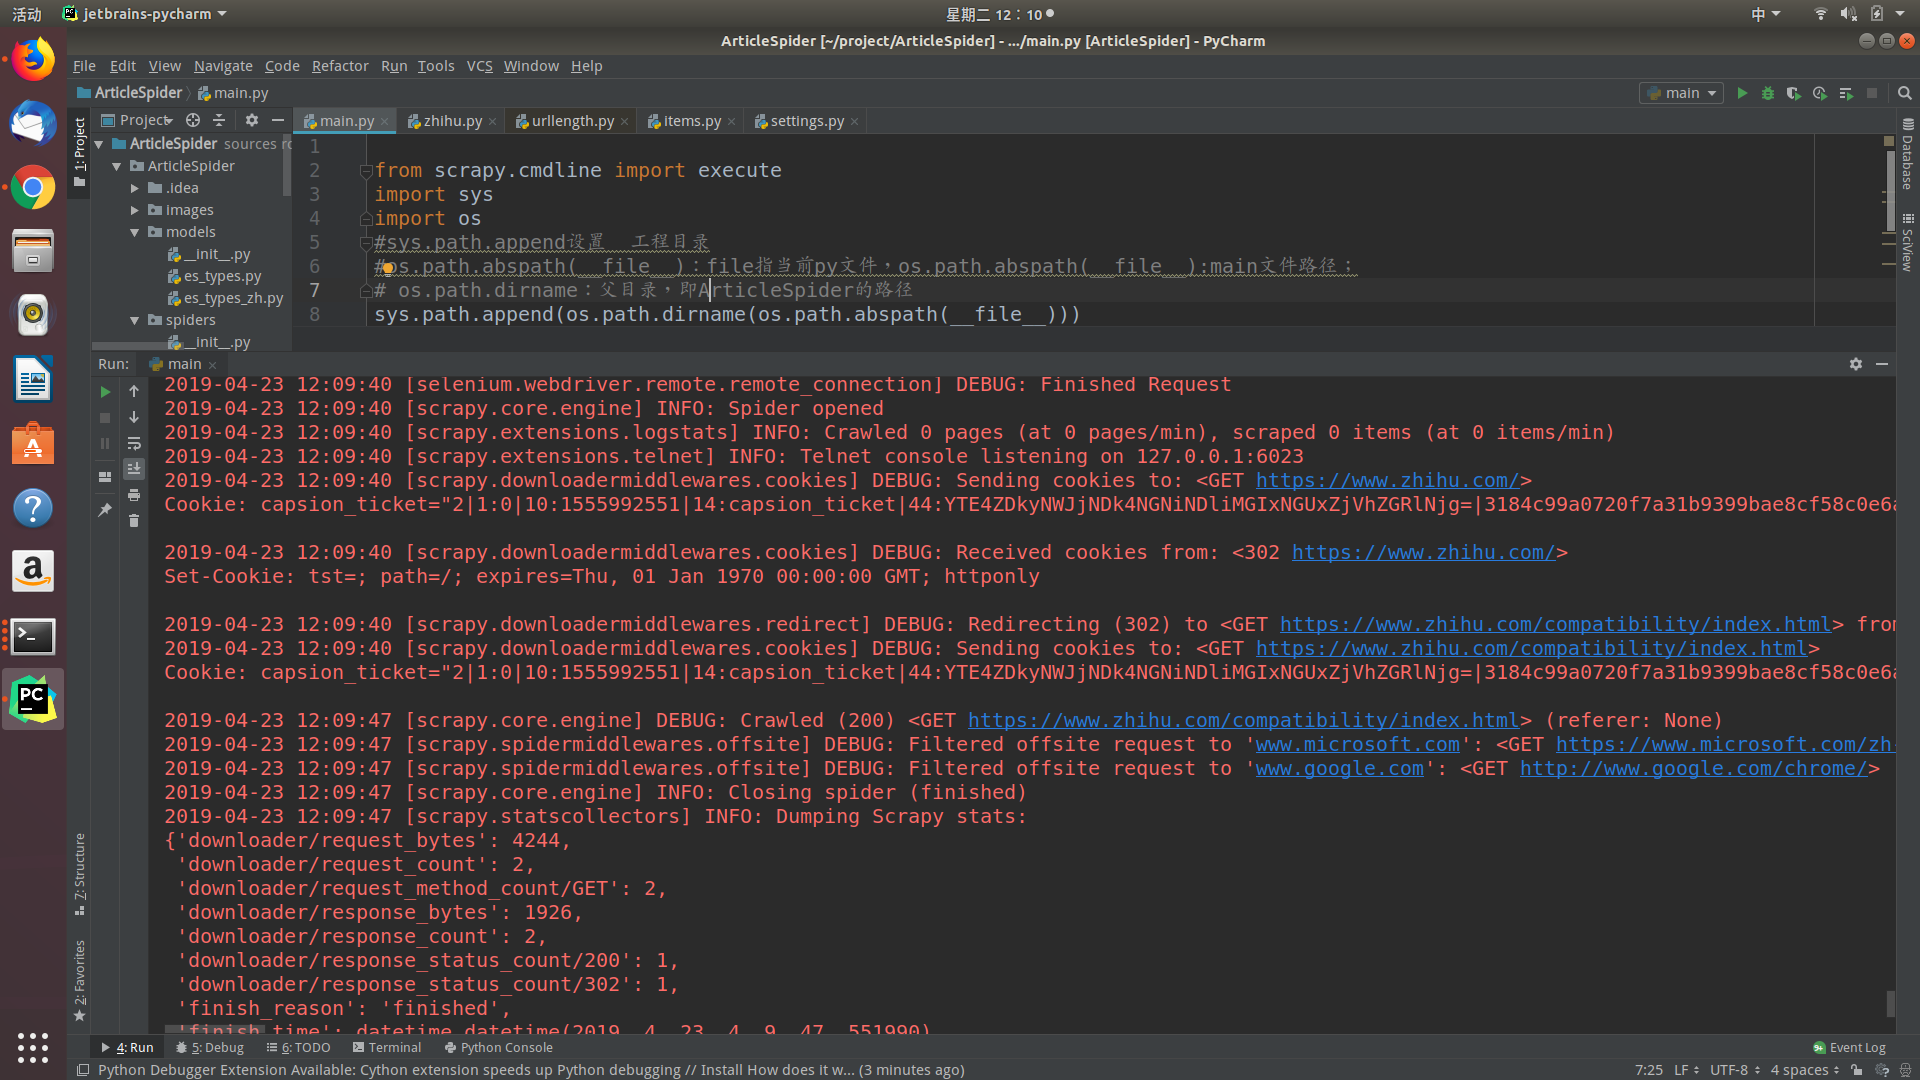Screen dimensions: 1920x1080
Task: Click the Run console vertical scrollbar thumb
Action: click(x=1890, y=1003)
